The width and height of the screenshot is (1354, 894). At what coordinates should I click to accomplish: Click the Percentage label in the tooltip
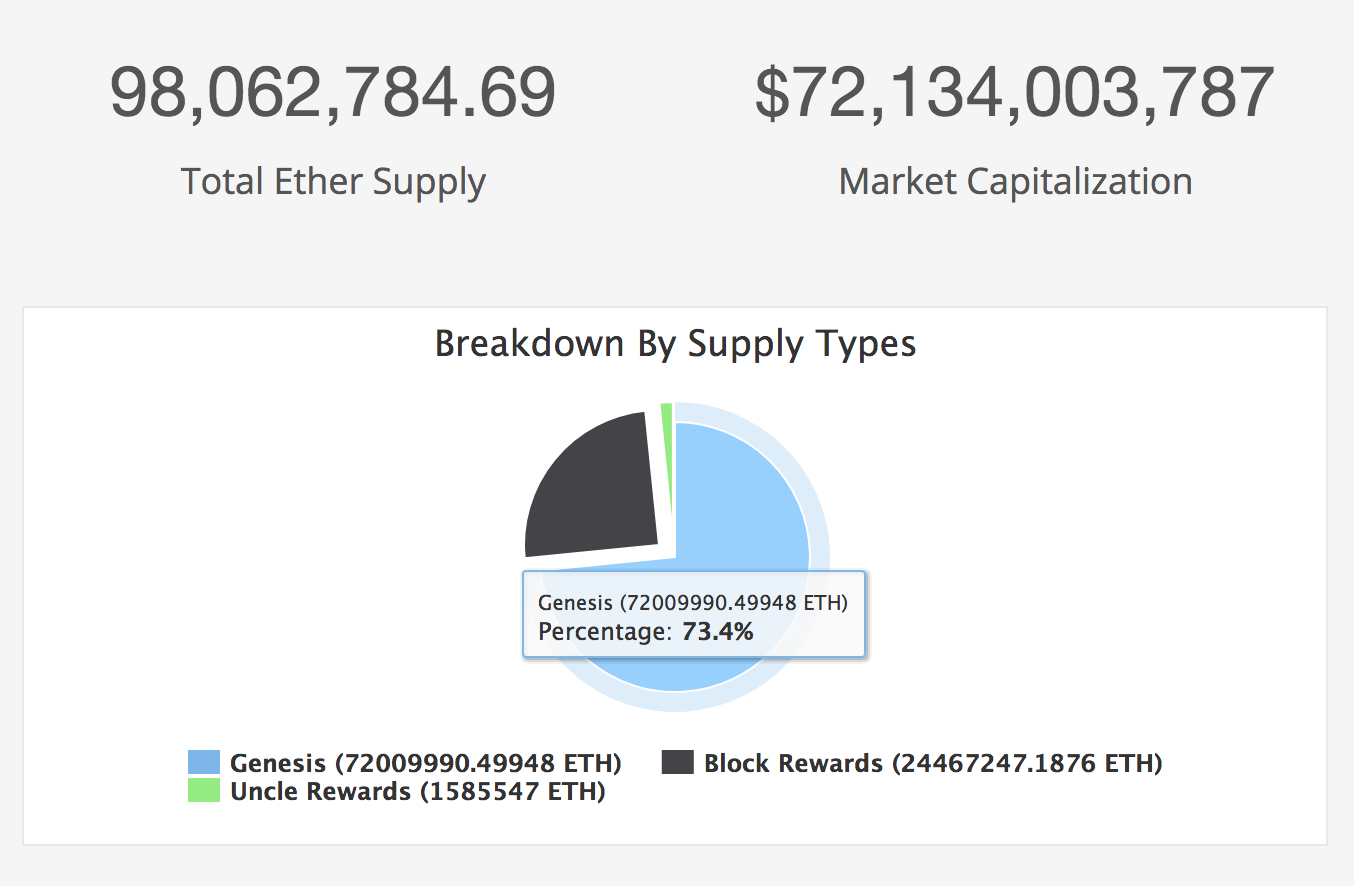[x=605, y=632]
